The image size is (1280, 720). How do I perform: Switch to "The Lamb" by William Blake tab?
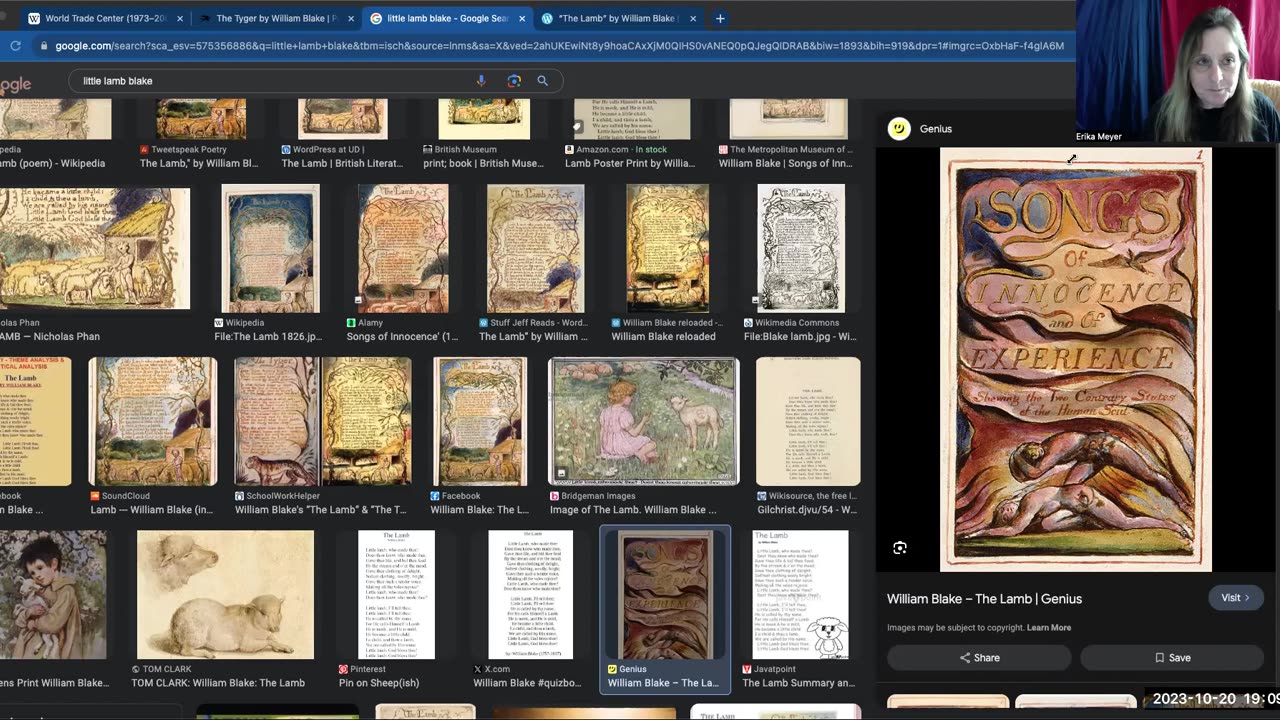point(617,18)
